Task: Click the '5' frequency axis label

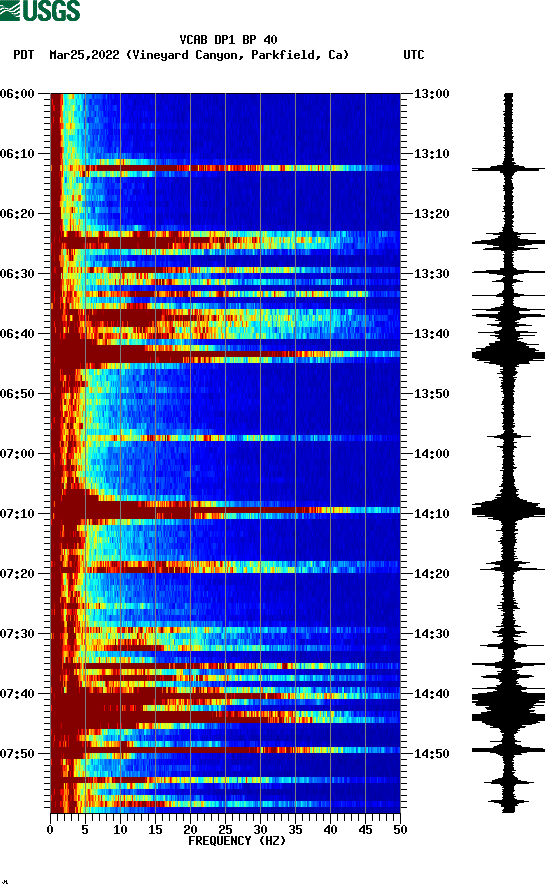Action: [x=85, y=830]
